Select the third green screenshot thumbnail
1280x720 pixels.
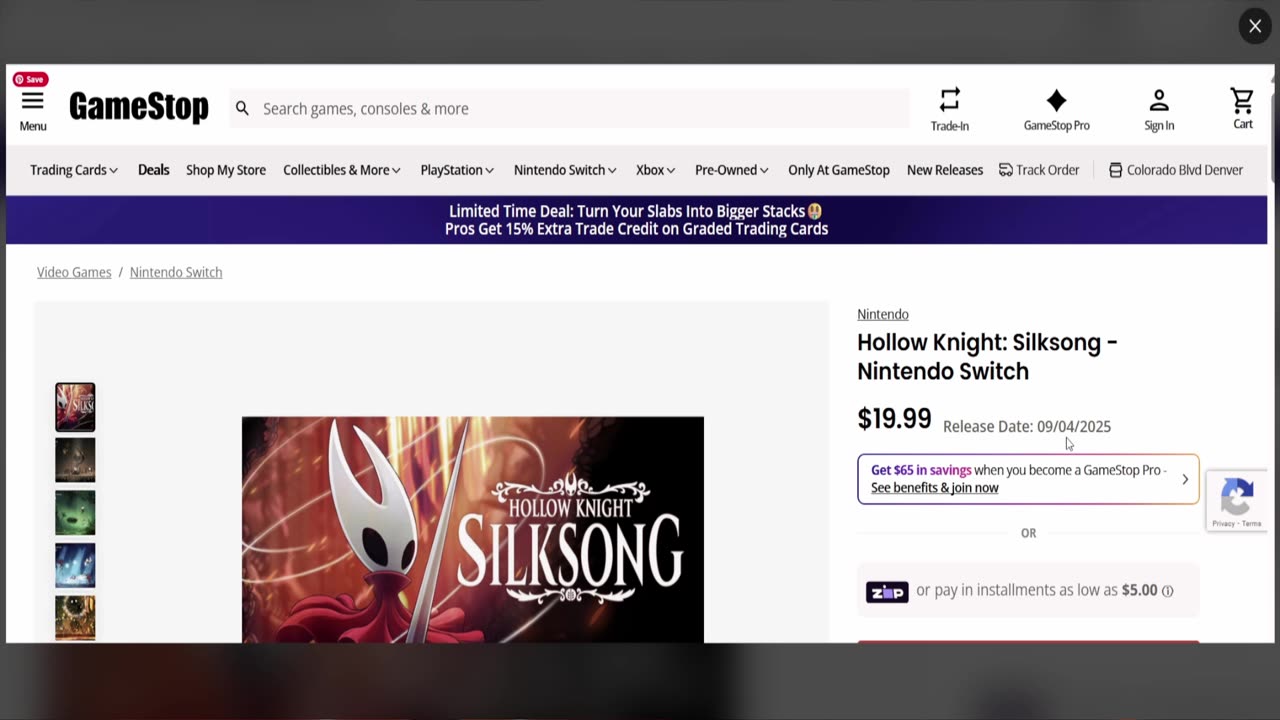click(75, 513)
